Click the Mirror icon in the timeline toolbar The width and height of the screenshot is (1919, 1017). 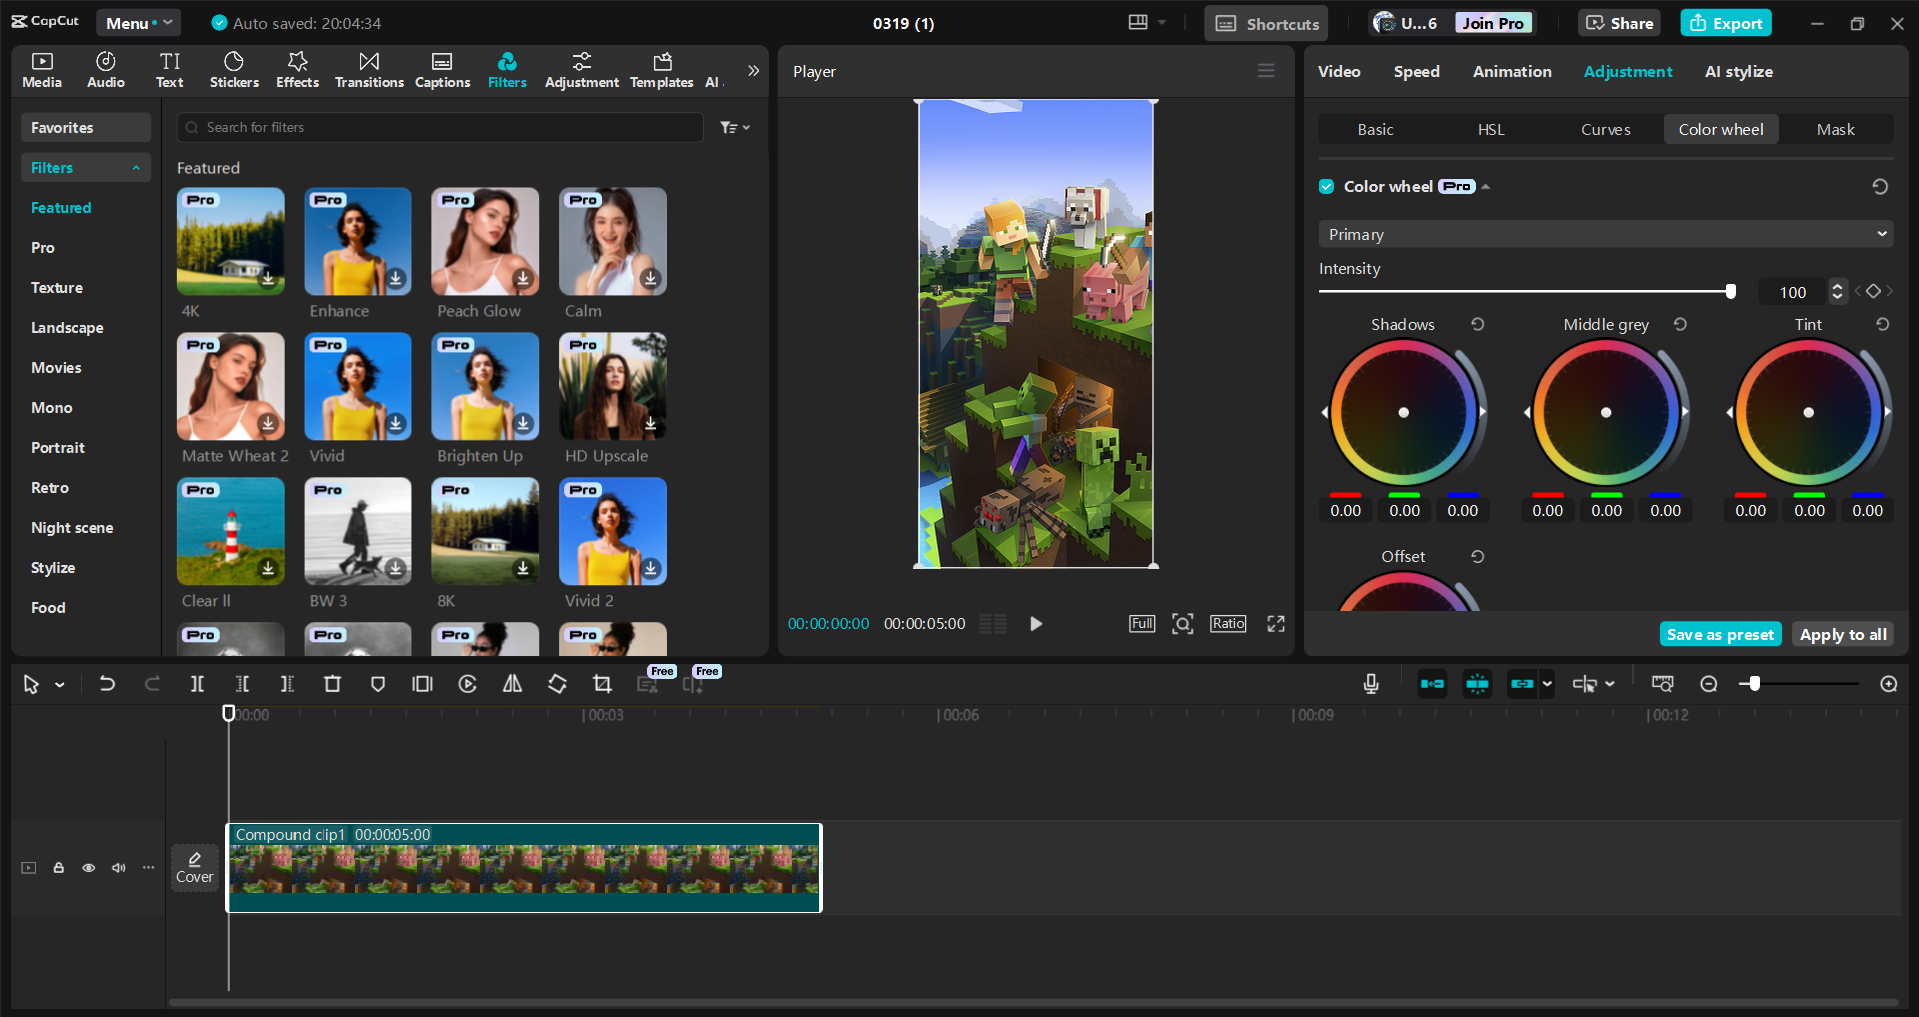tap(512, 684)
